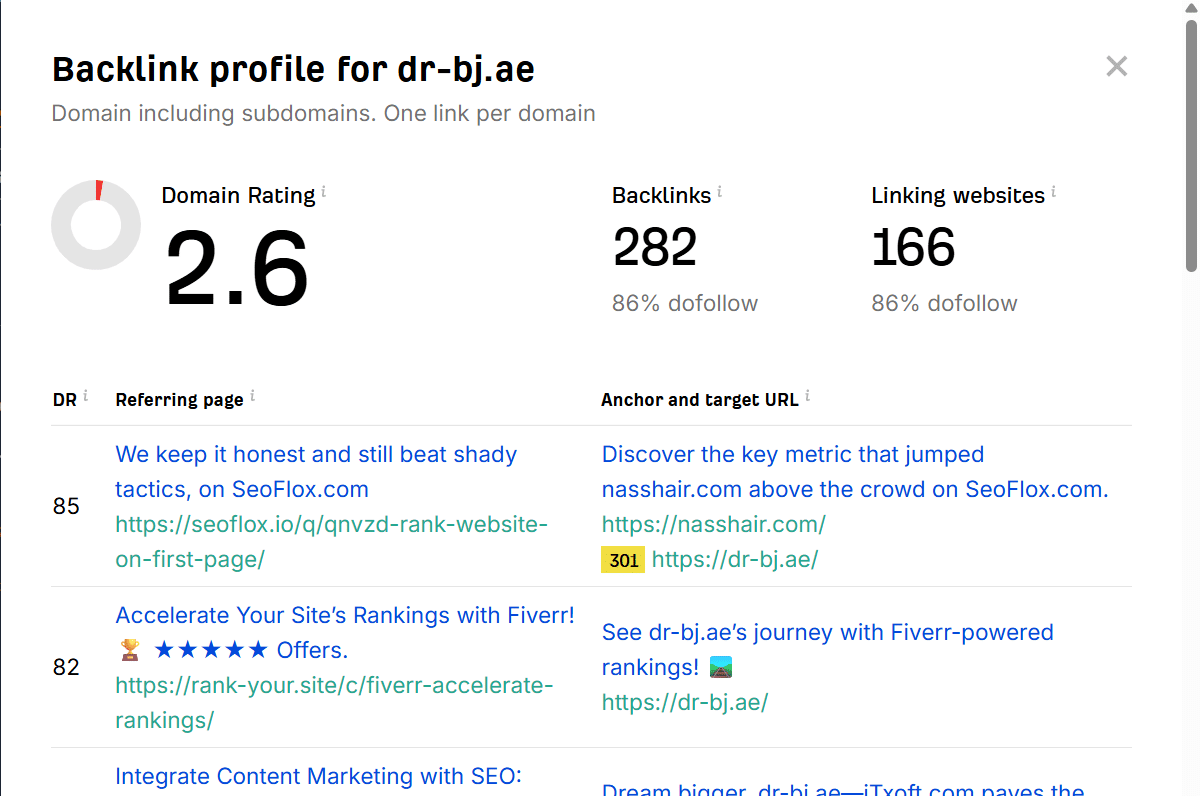Click info icon beside Referring page header
The image size is (1200, 796).
tap(253, 396)
